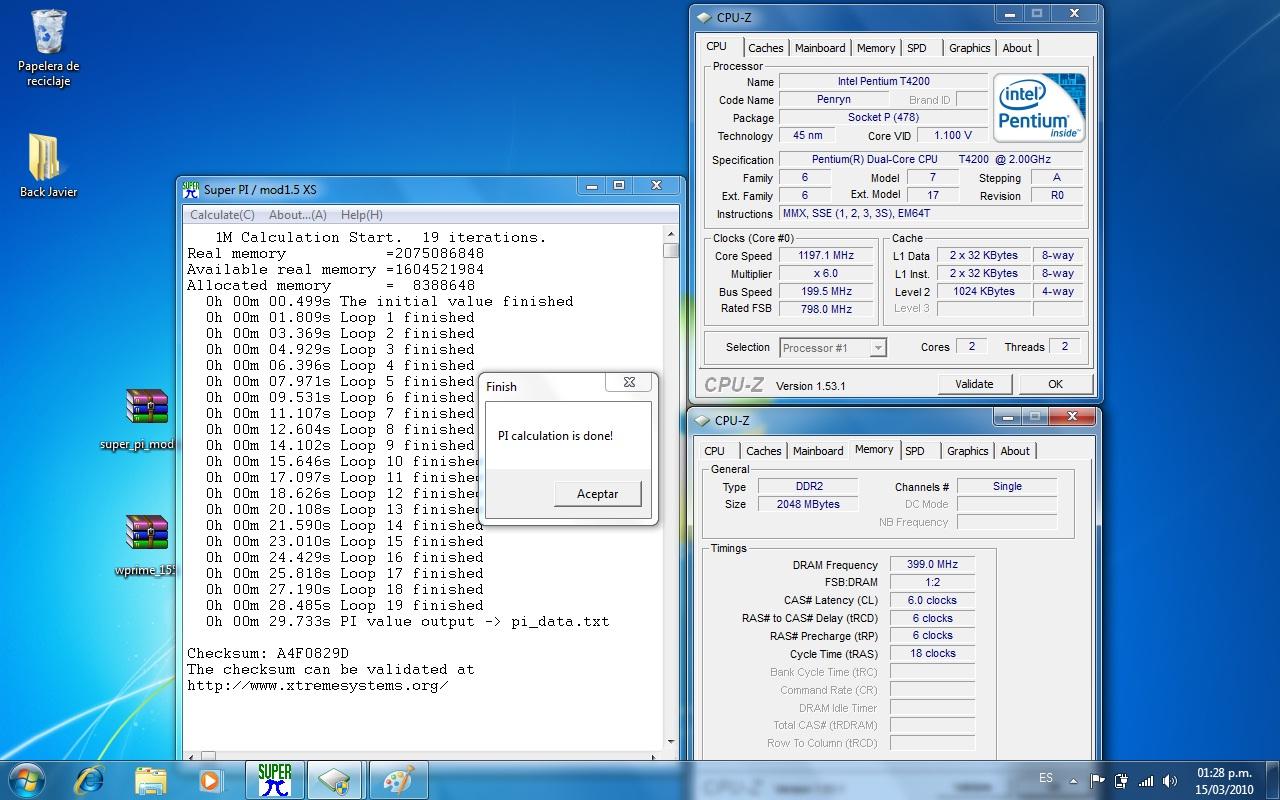Click Super PI vertical scrollbar down arrow

tap(671, 741)
